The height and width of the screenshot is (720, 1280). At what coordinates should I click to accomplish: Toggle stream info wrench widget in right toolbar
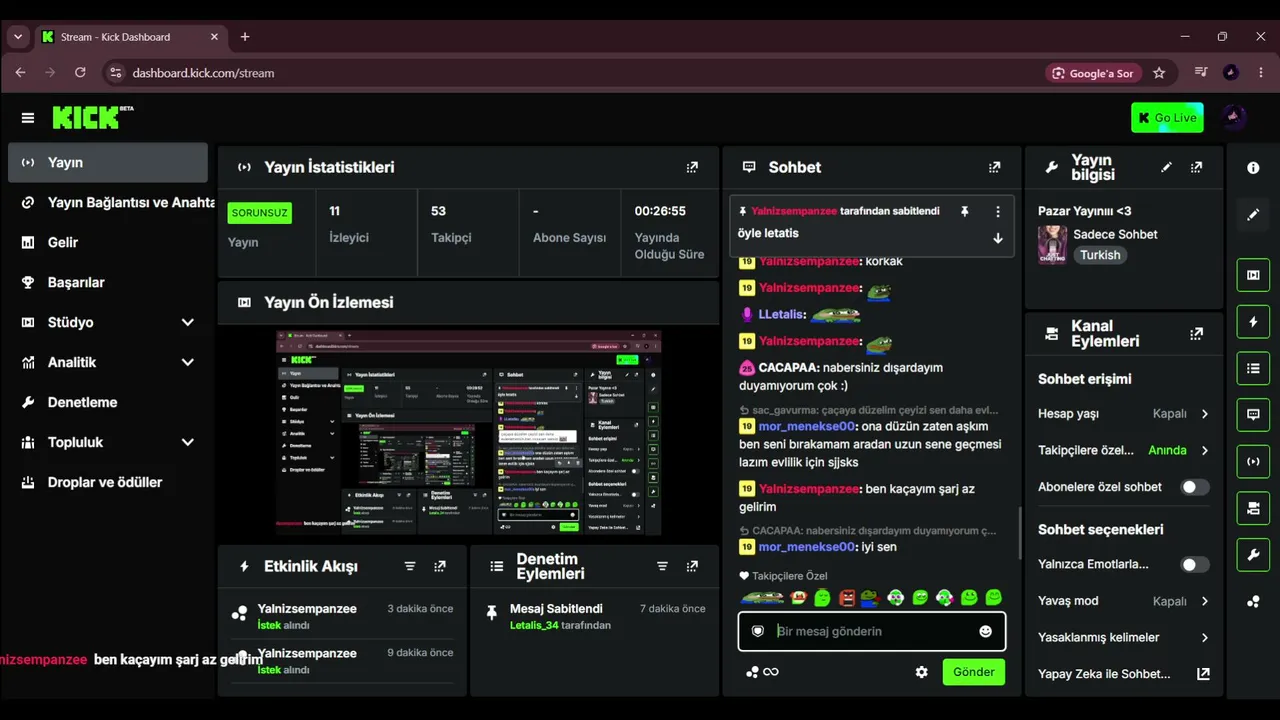(x=1253, y=554)
